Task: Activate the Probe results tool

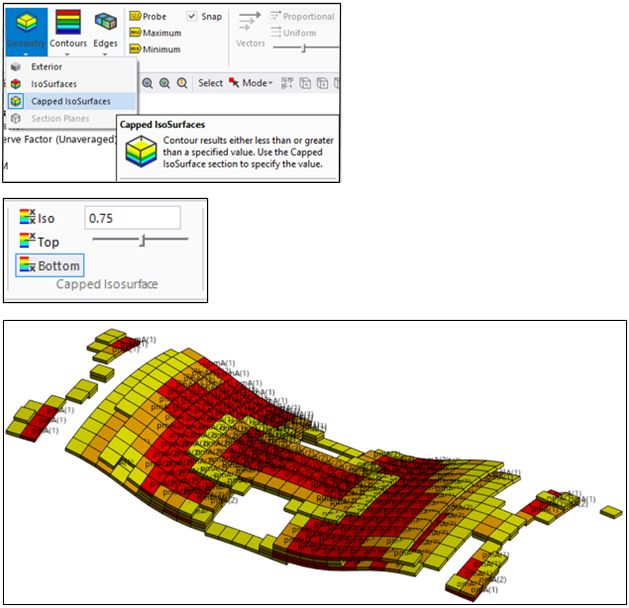Action: (x=148, y=16)
